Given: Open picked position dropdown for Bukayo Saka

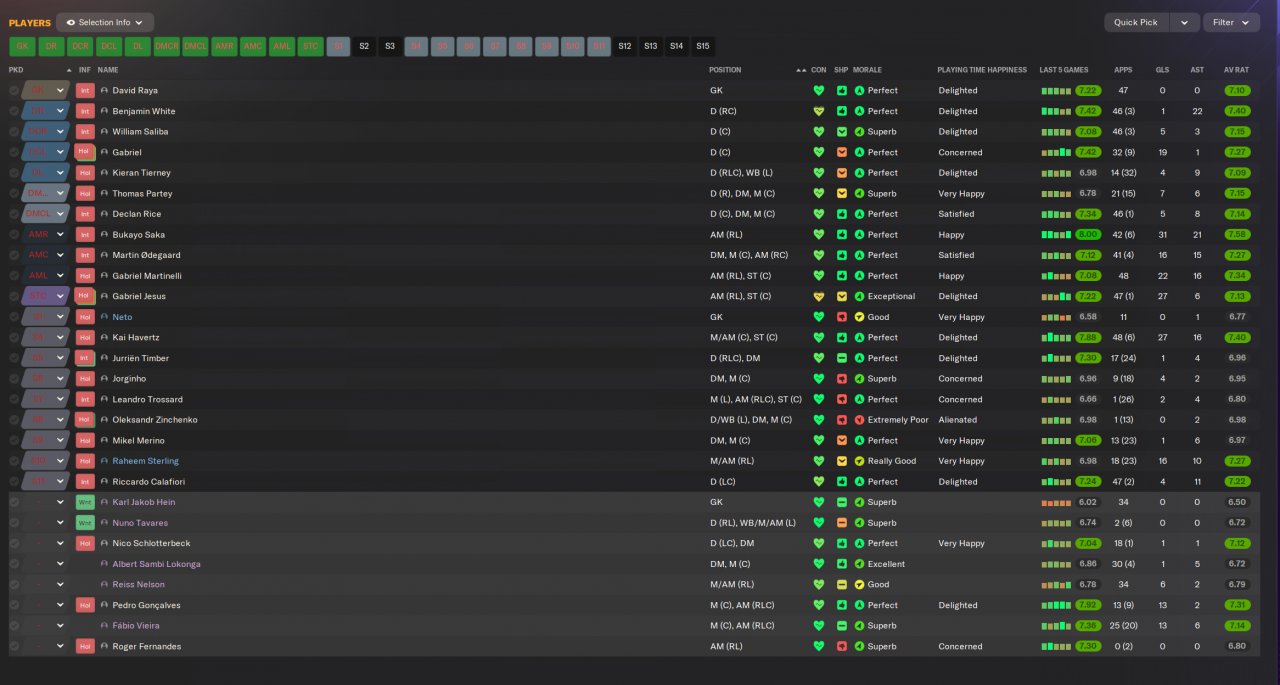Looking at the screenshot, I should [60, 235].
